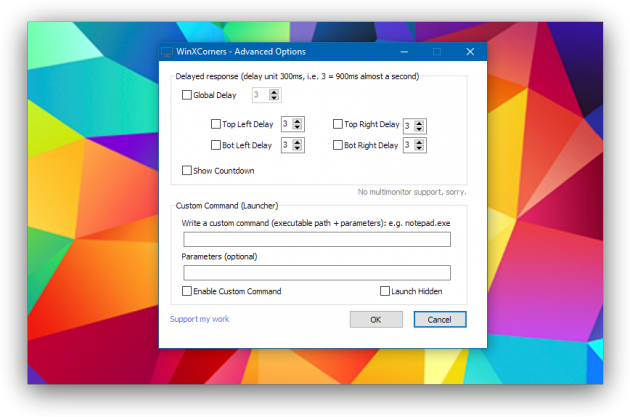
Task: Focus the Parameters (optional) input box
Action: pyautogui.click(x=317, y=272)
